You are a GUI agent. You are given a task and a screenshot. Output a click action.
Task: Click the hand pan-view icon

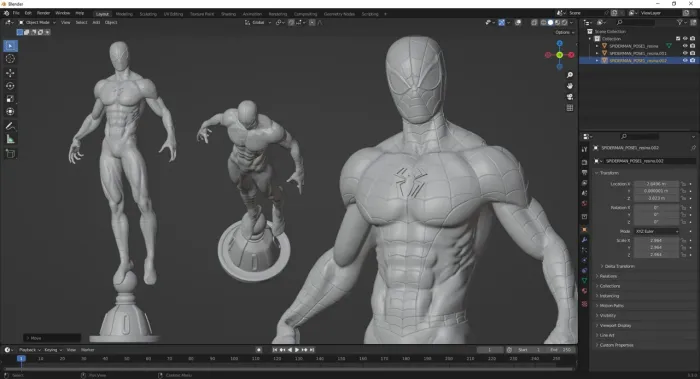pyautogui.click(x=570, y=86)
